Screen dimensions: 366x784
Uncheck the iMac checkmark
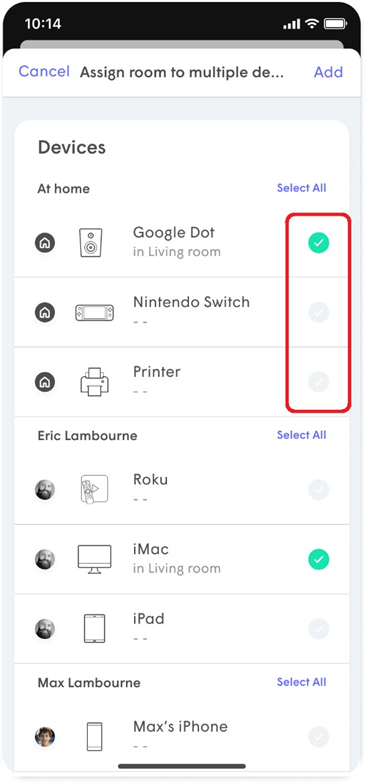point(318,559)
